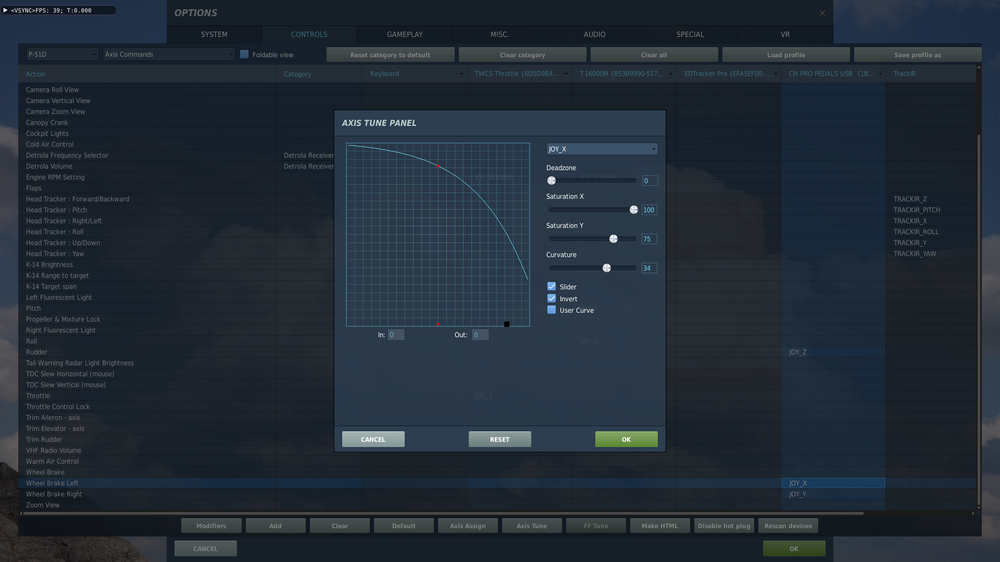Expand the T.16000M column dropdown
The height and width of the screenshot is (562, 1000).
tap(671, 74)
